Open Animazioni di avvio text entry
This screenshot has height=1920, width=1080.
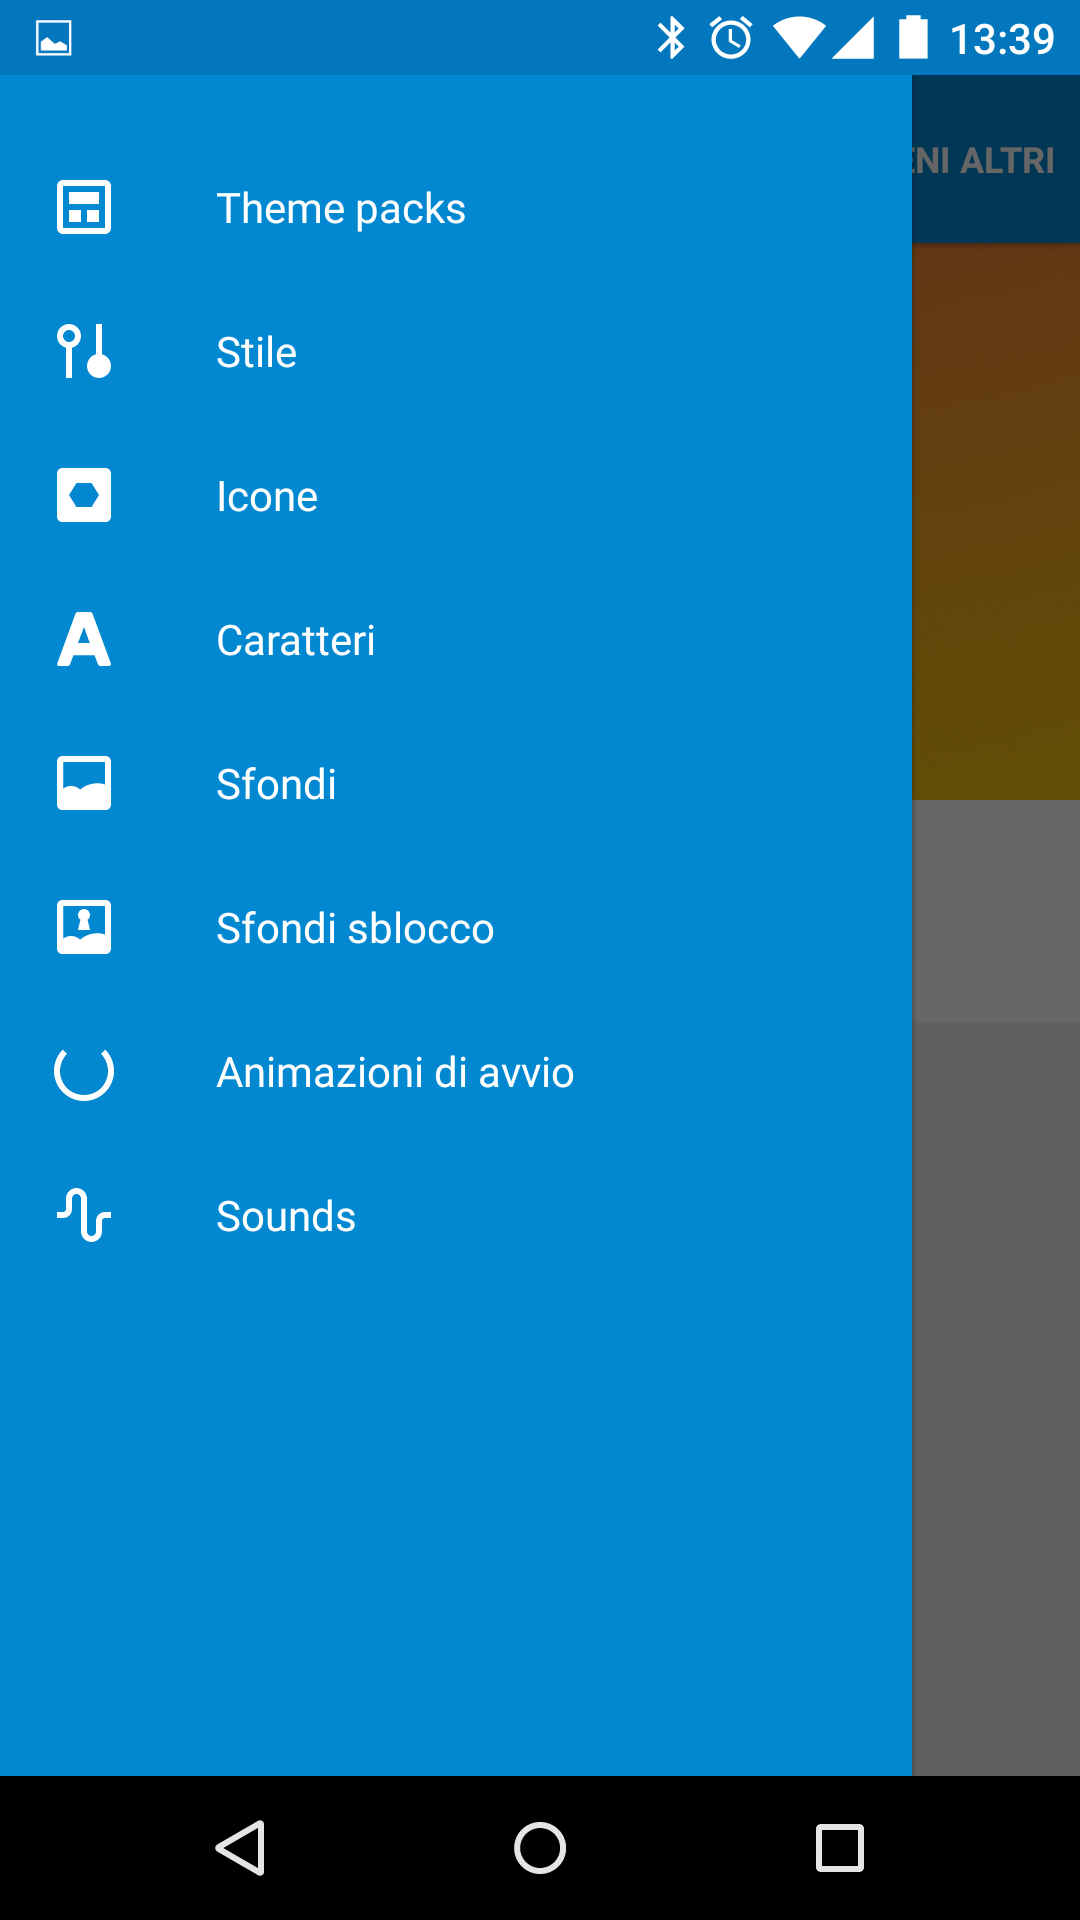[395, 1073]
